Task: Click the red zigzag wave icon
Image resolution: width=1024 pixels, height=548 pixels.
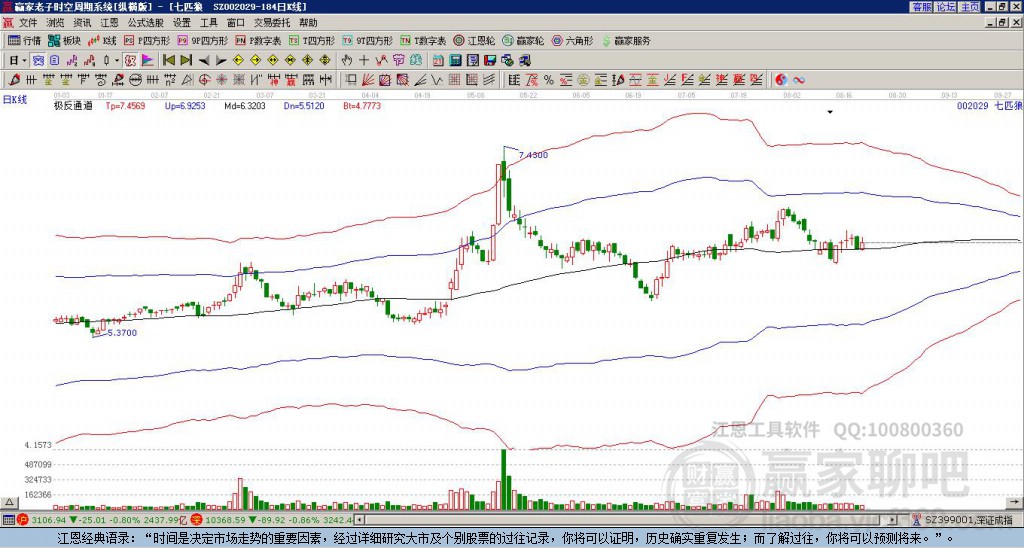Action: pos(381,61)
